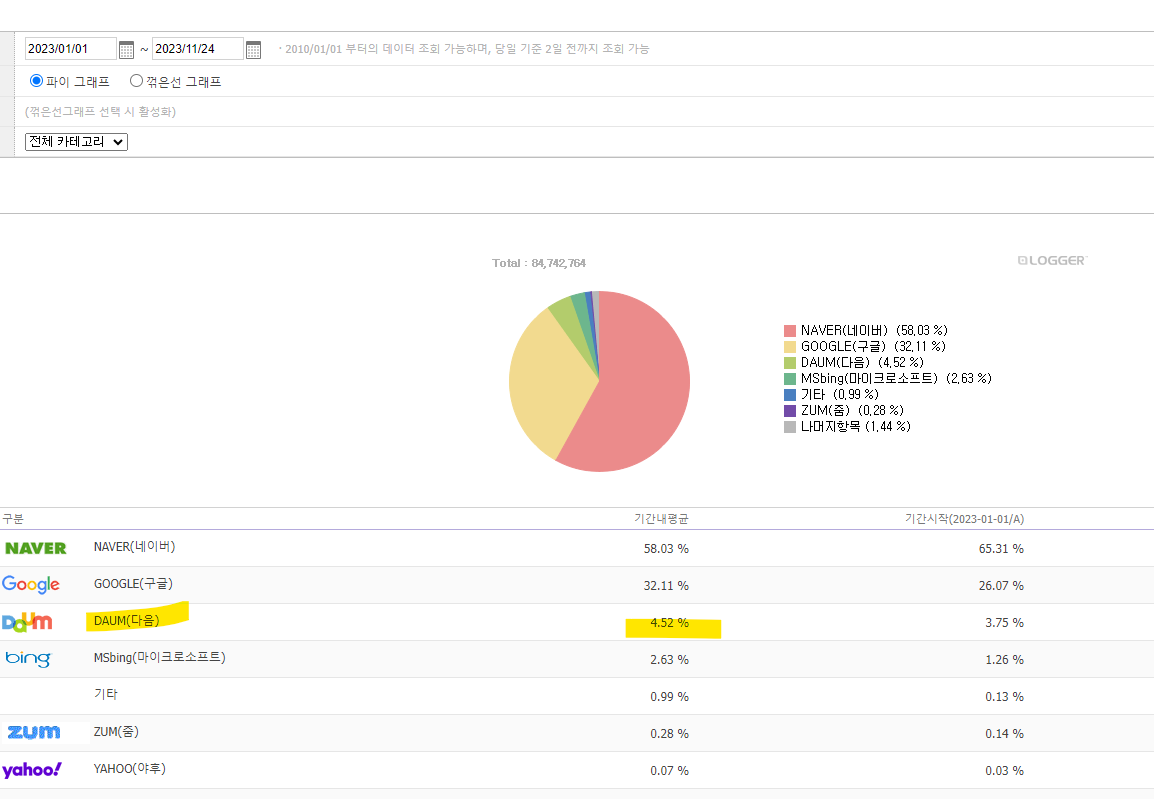Click the GOOGLE(구글) legend label
The width and height of the screenshot is (1154, 799).
click(873, 347)
